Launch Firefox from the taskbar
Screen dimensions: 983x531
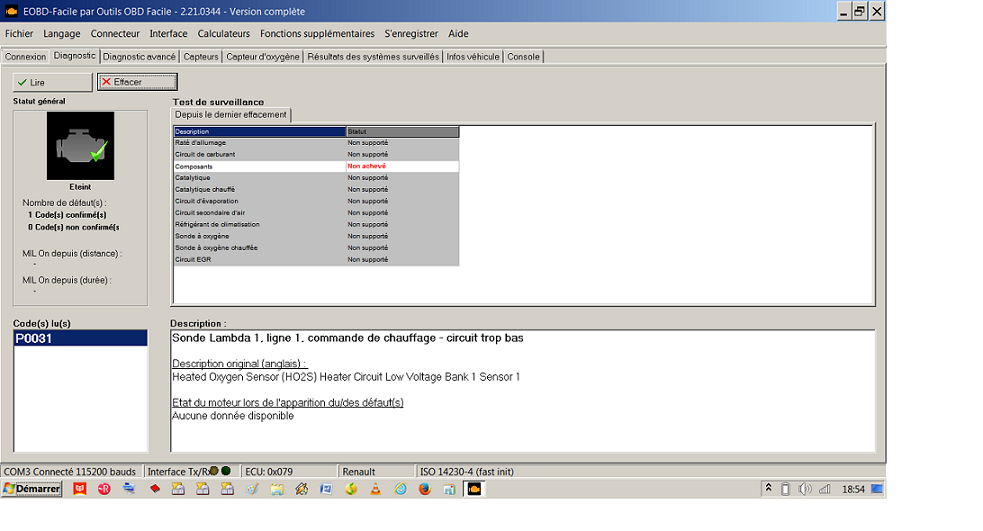click(x=424, y=489)
